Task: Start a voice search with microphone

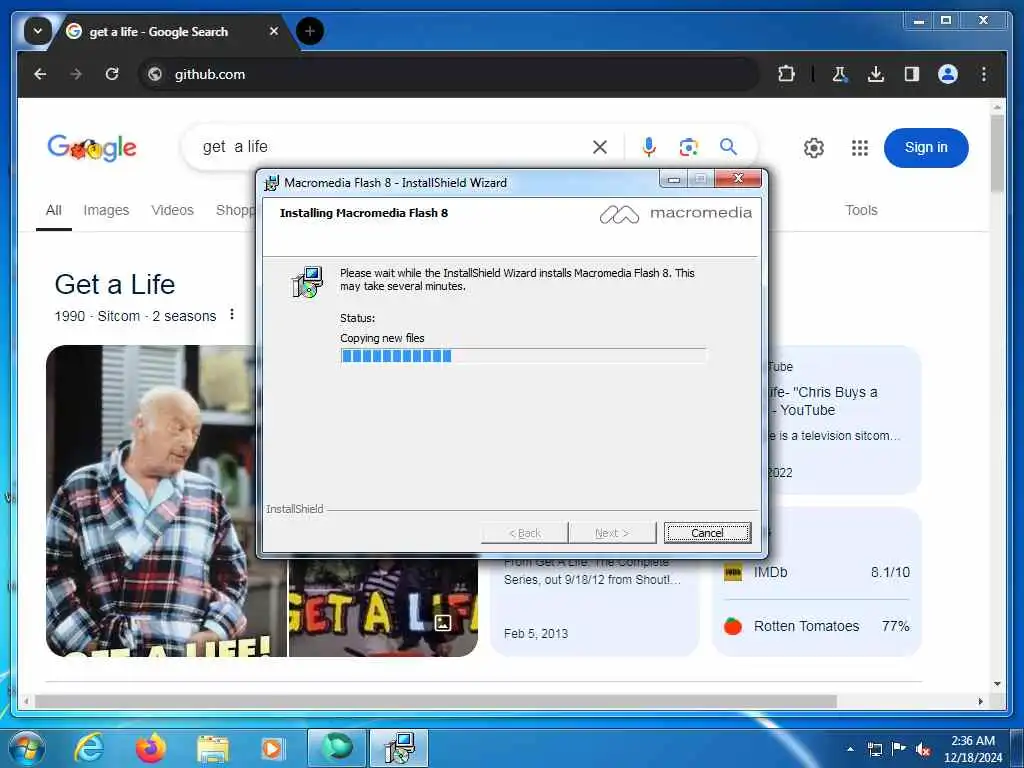Action: tap(648, 147)
